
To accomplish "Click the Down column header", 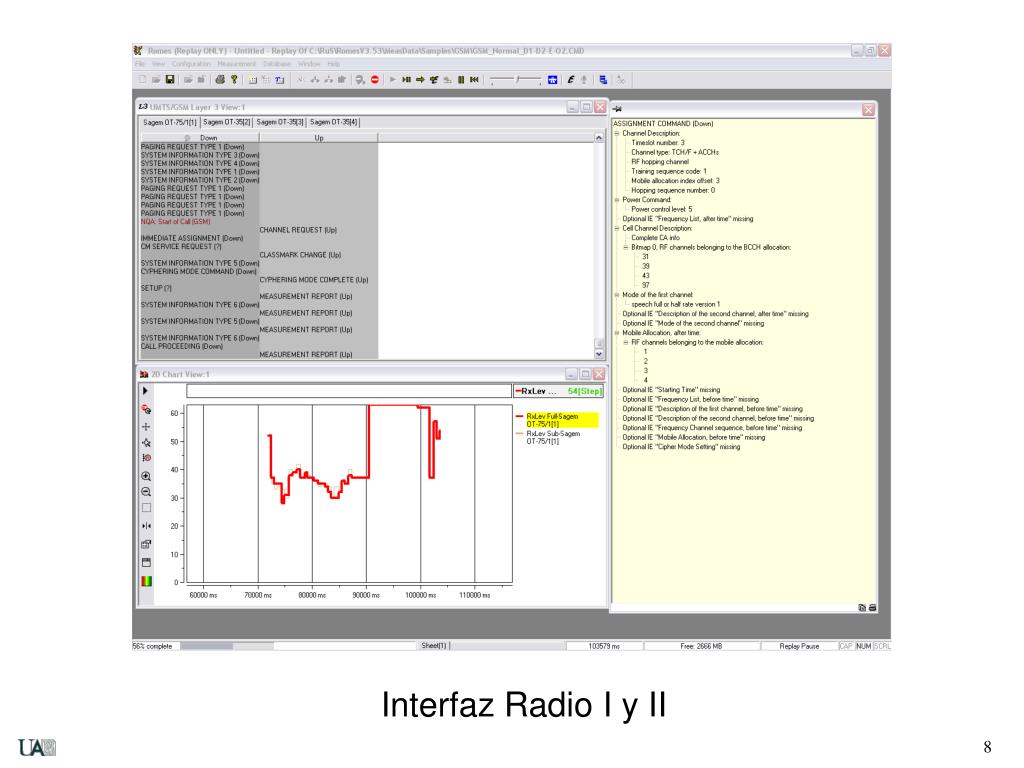I will point(200,138).
